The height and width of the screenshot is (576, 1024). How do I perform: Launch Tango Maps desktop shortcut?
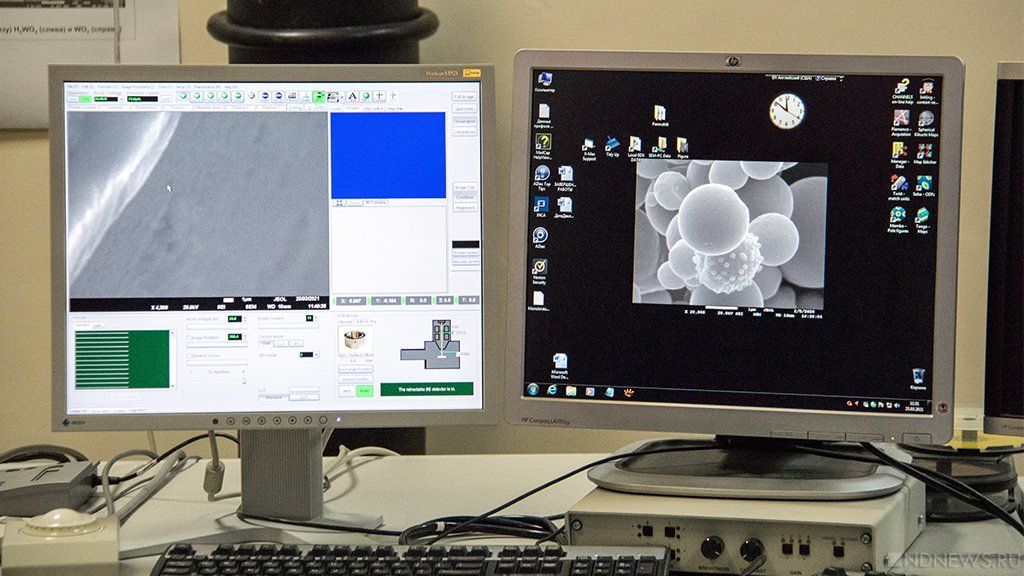click(x=922, y=221)
